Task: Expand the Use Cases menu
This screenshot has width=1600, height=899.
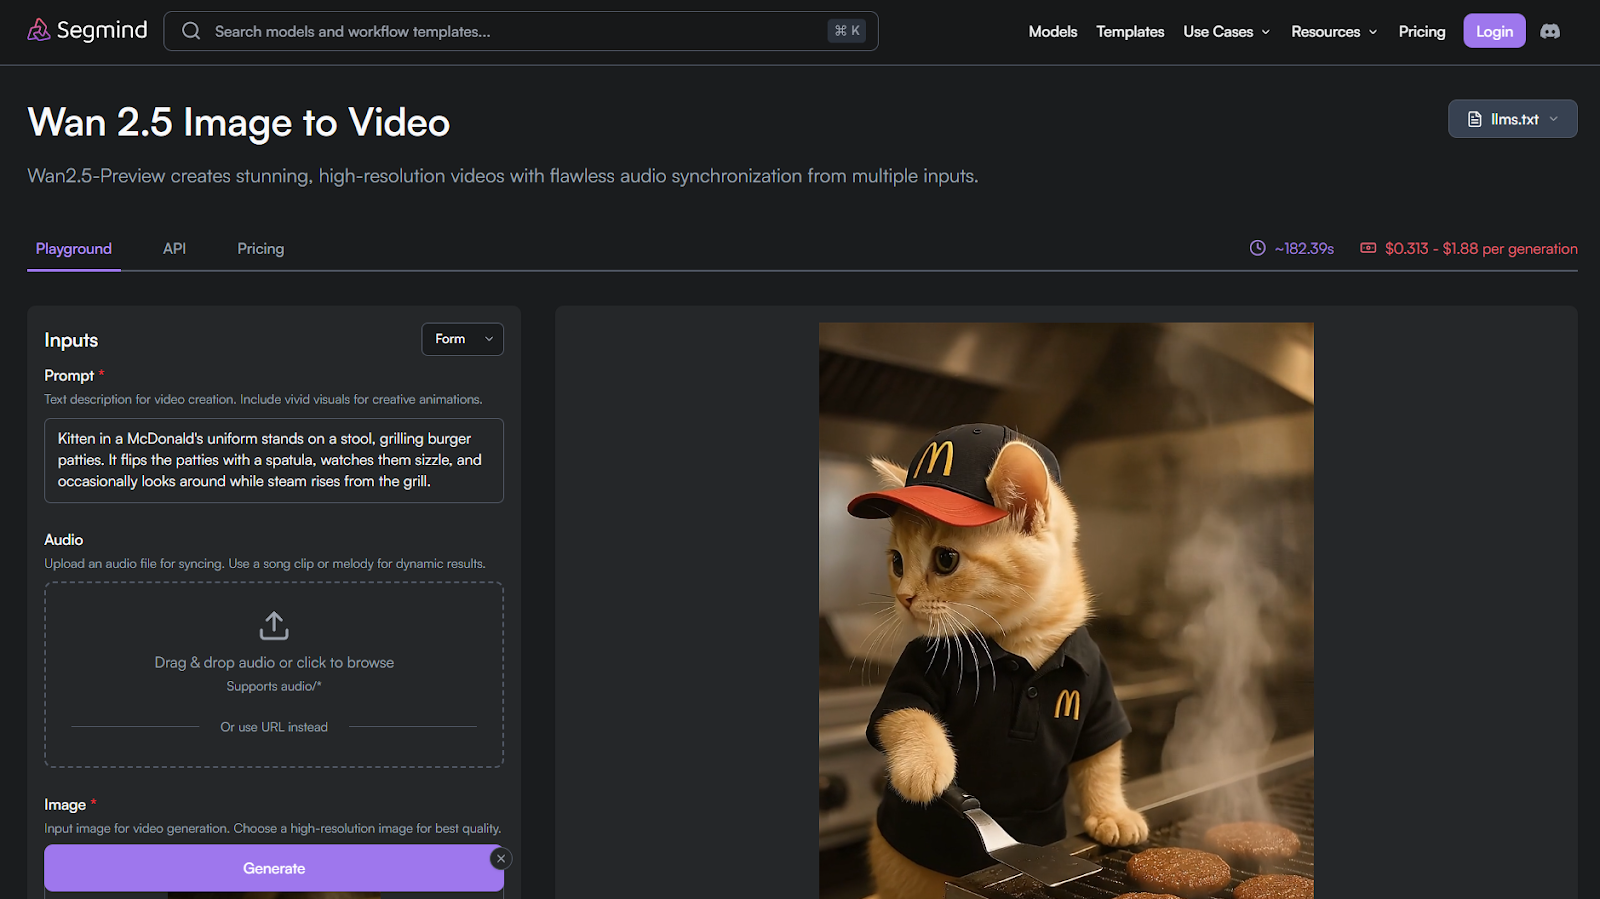Action: click(x=1227, y=32)
